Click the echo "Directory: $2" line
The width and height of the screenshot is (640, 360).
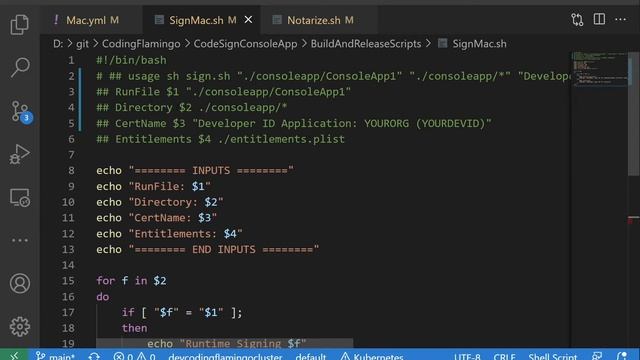tap(160, 202)
